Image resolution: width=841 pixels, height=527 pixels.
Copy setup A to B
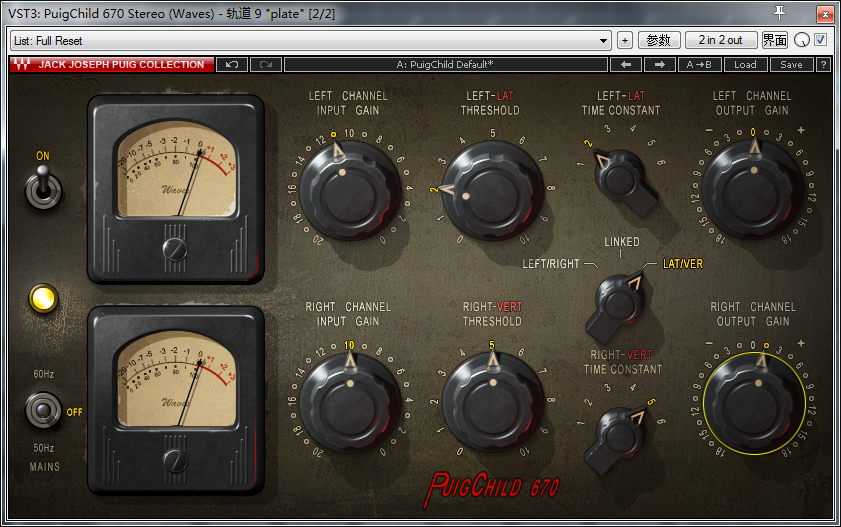pyautogui.click(x=699, y=64)
